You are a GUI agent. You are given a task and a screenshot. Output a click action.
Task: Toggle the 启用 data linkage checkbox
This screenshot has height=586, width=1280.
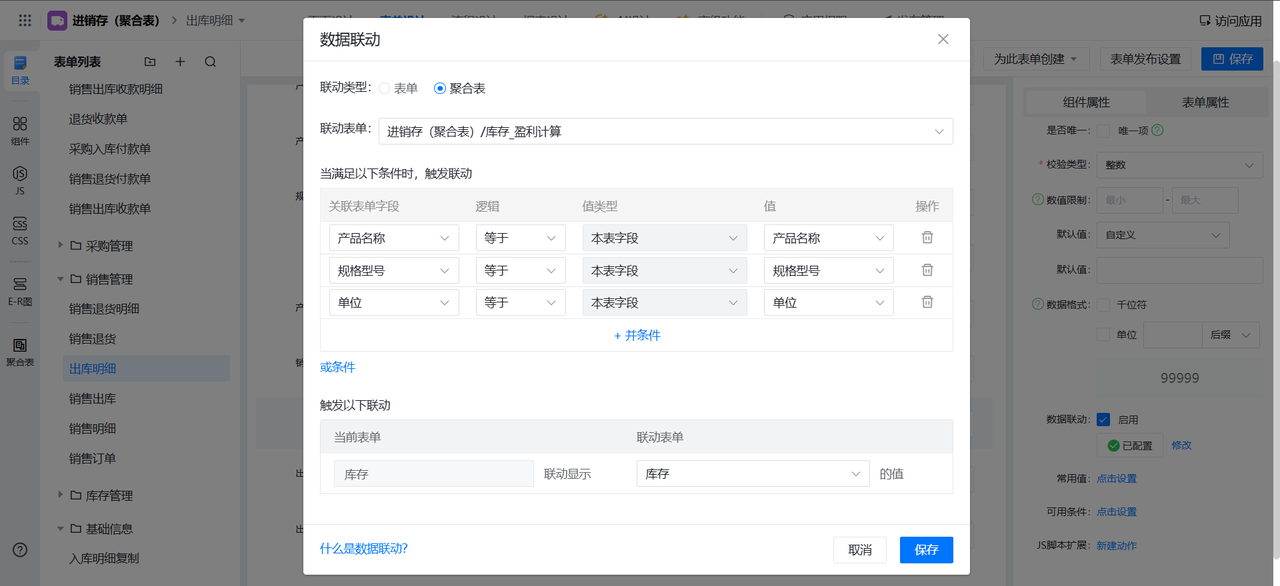tap(1104, 420)
